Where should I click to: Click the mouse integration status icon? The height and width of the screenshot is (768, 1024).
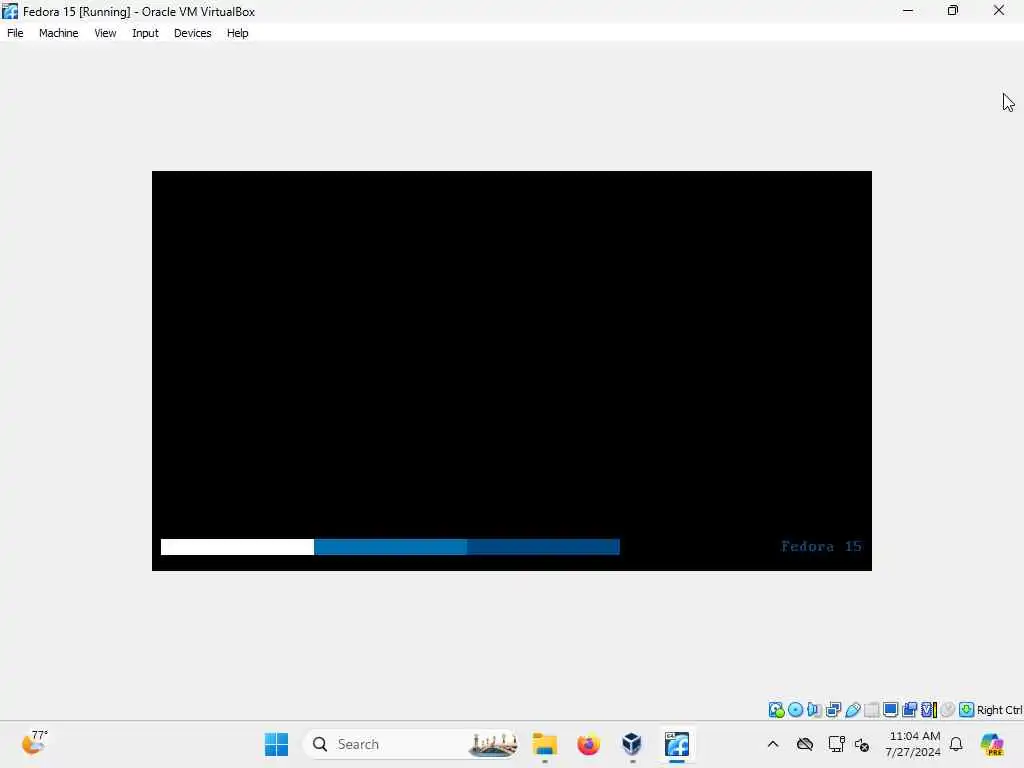[948, 710]
